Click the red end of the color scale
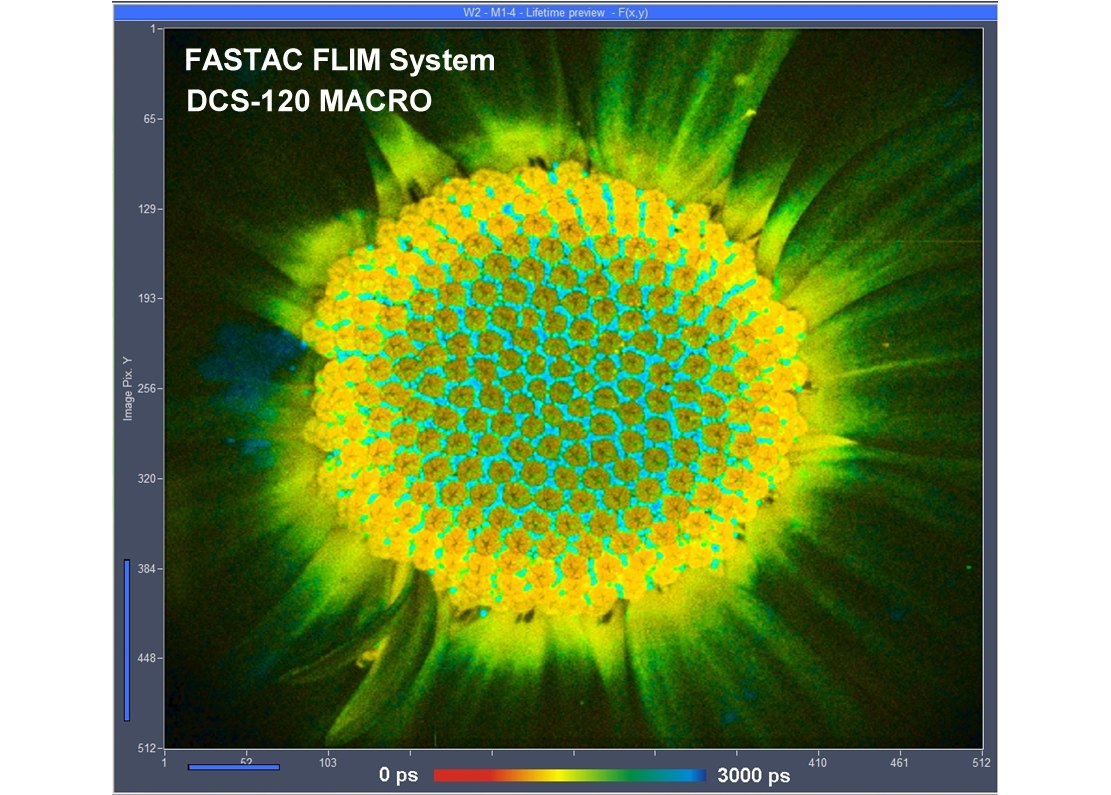This screenshot has width=1111, height=795. click(448, 773)
